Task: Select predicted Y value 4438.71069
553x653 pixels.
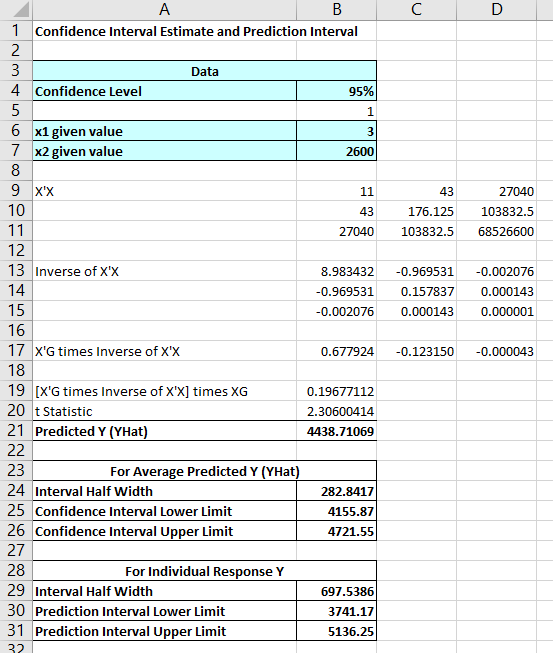Action: pyautogui.click(x=336, y=431)
